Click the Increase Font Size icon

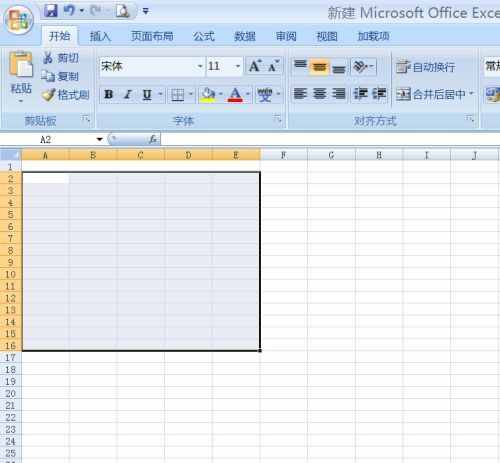[255, 66]
